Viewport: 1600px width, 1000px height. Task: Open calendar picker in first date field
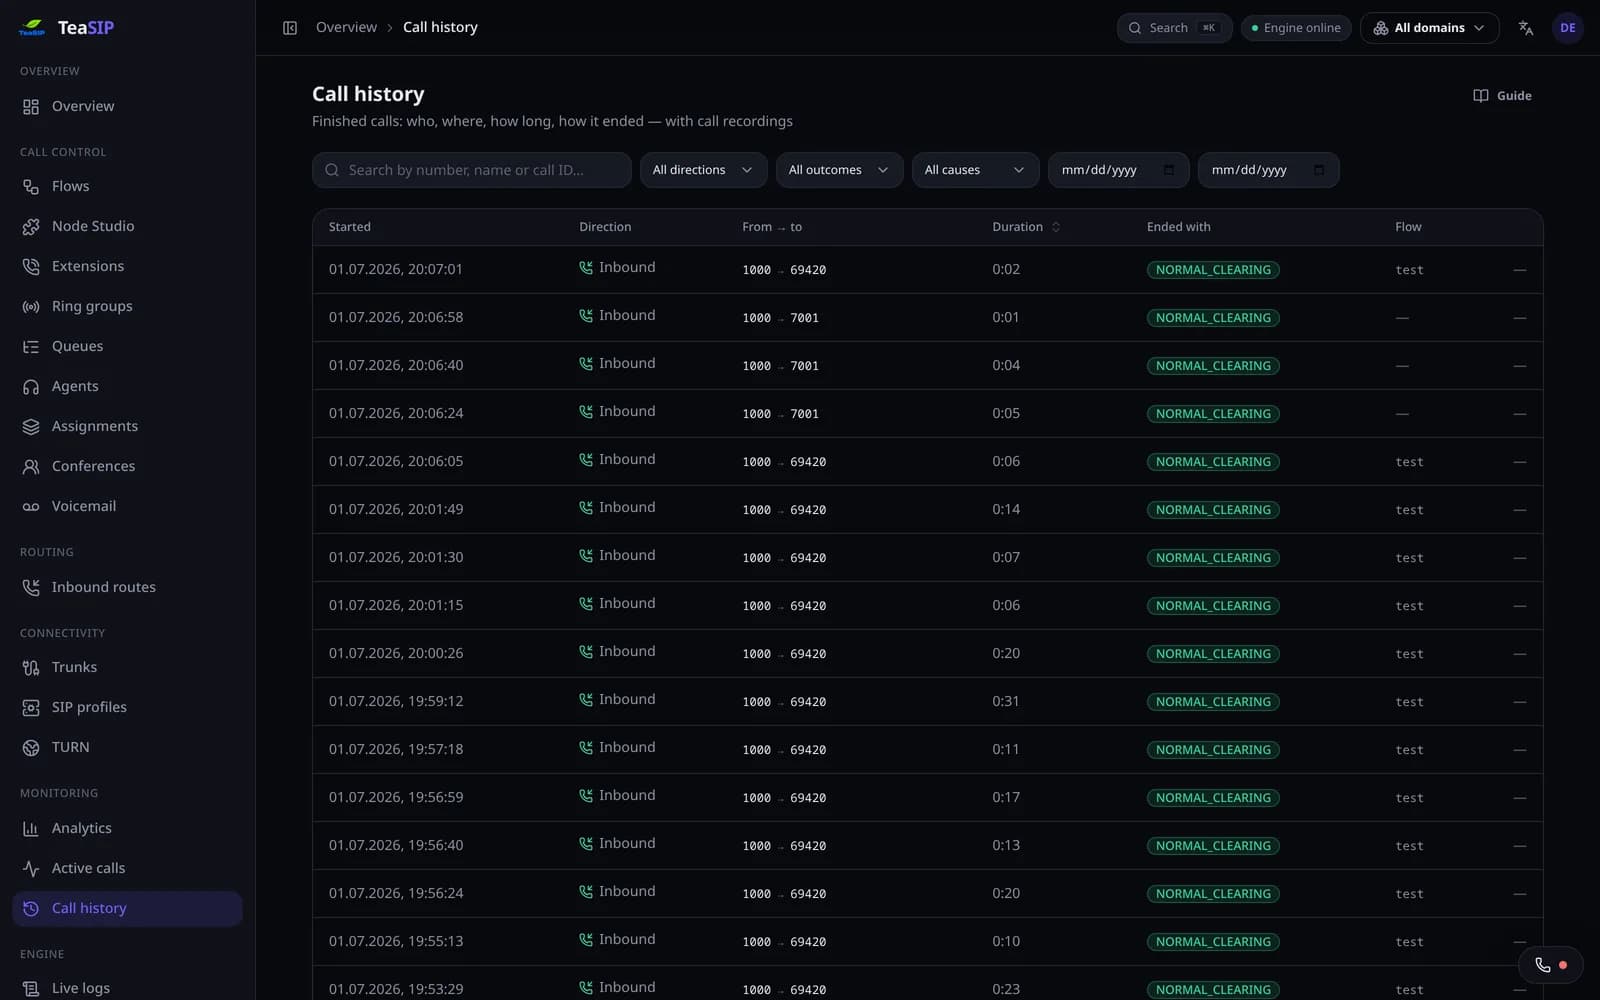(x=1169, y=170)
